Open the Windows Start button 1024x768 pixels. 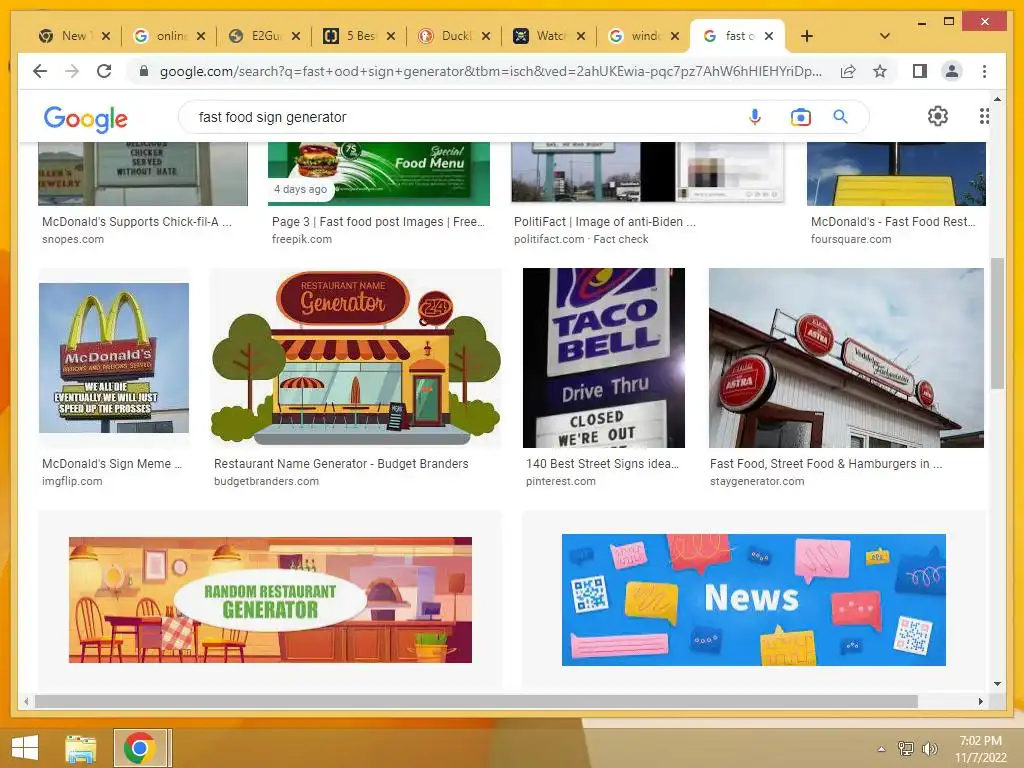tap(25, 748)
